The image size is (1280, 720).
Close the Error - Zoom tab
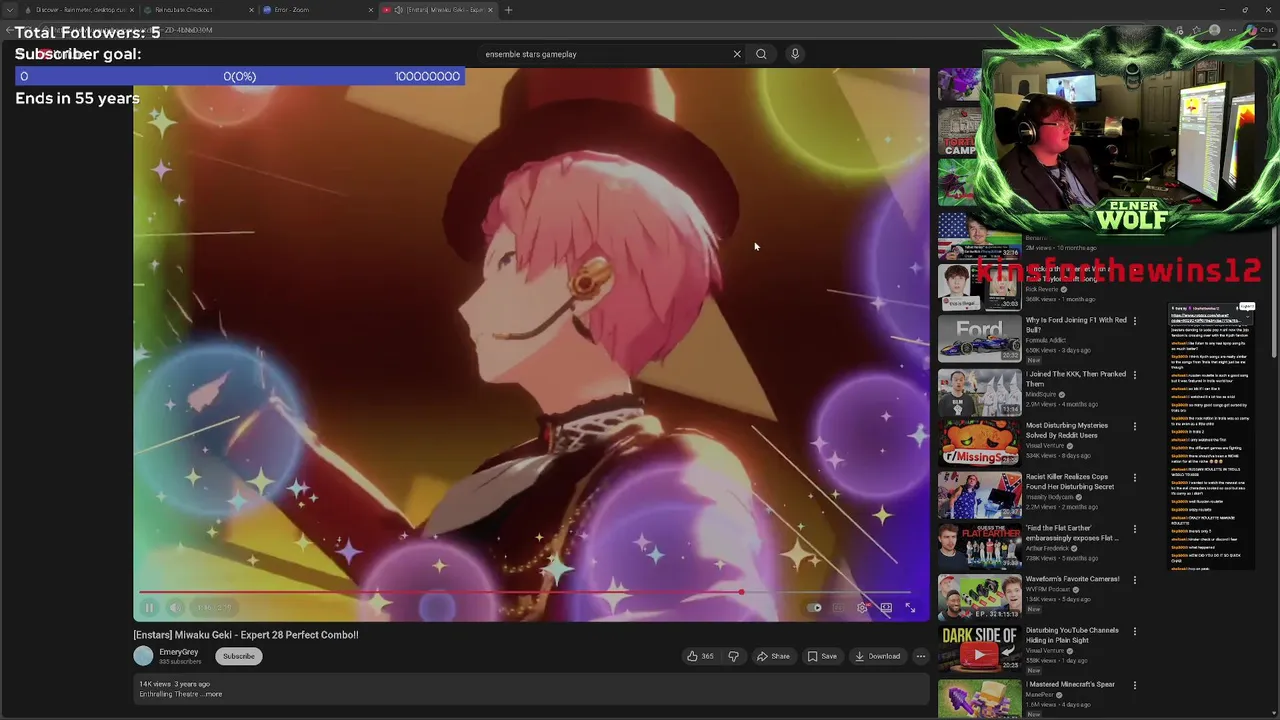point(371,10)
